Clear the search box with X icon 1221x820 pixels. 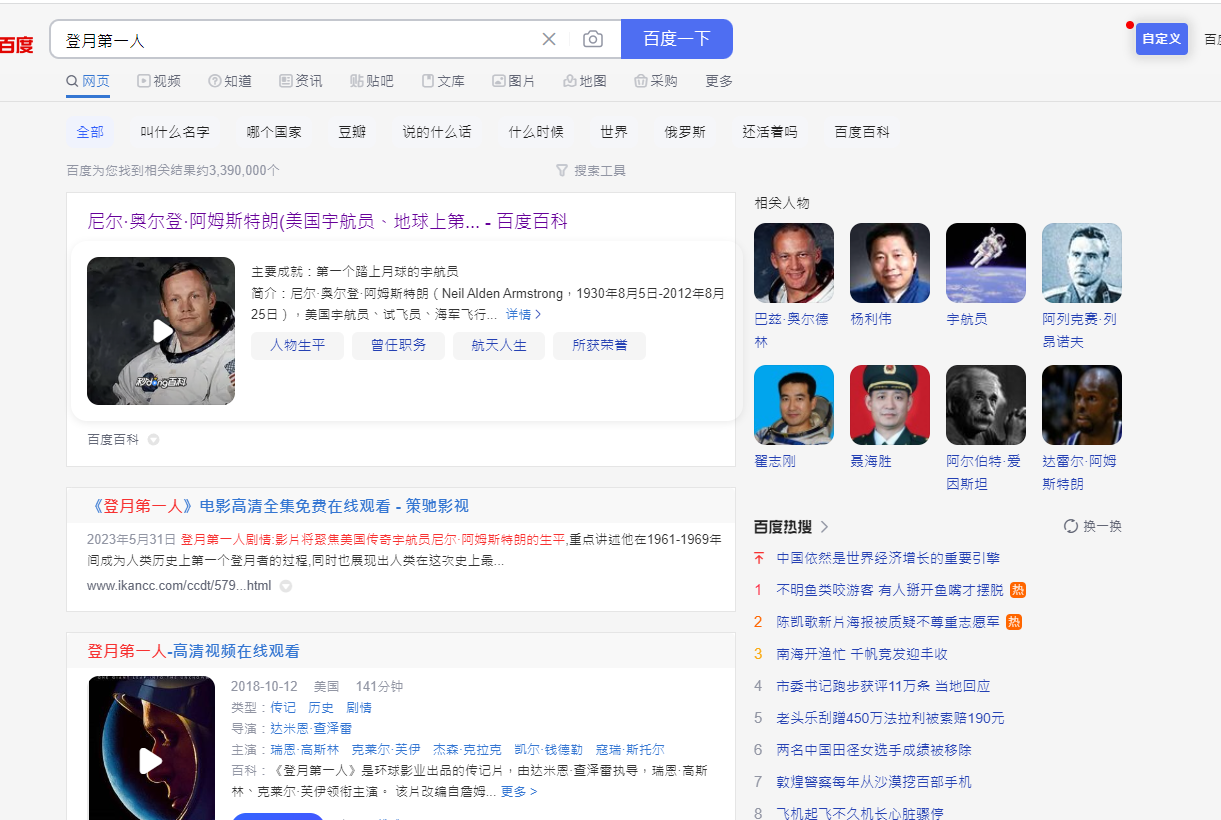point(549,39)
